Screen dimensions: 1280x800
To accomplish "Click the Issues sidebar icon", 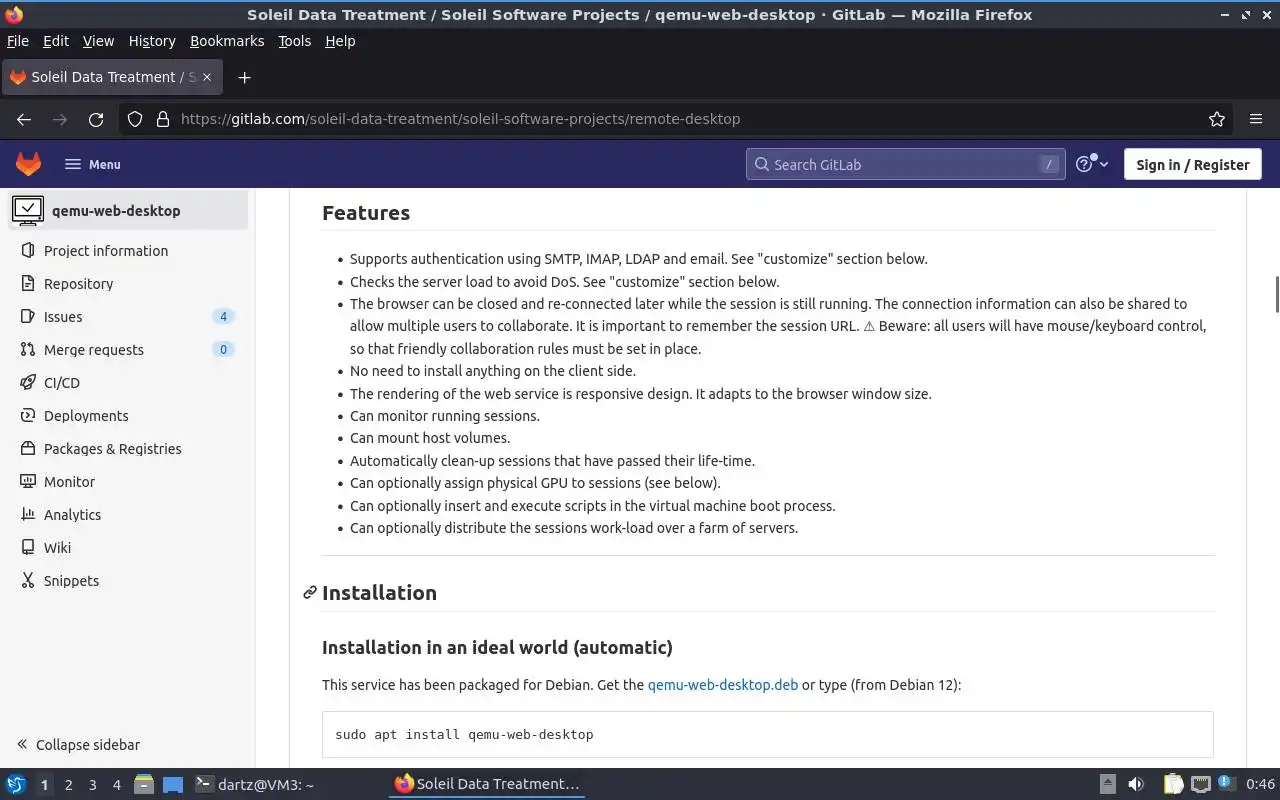I will [x=27, y=317].
